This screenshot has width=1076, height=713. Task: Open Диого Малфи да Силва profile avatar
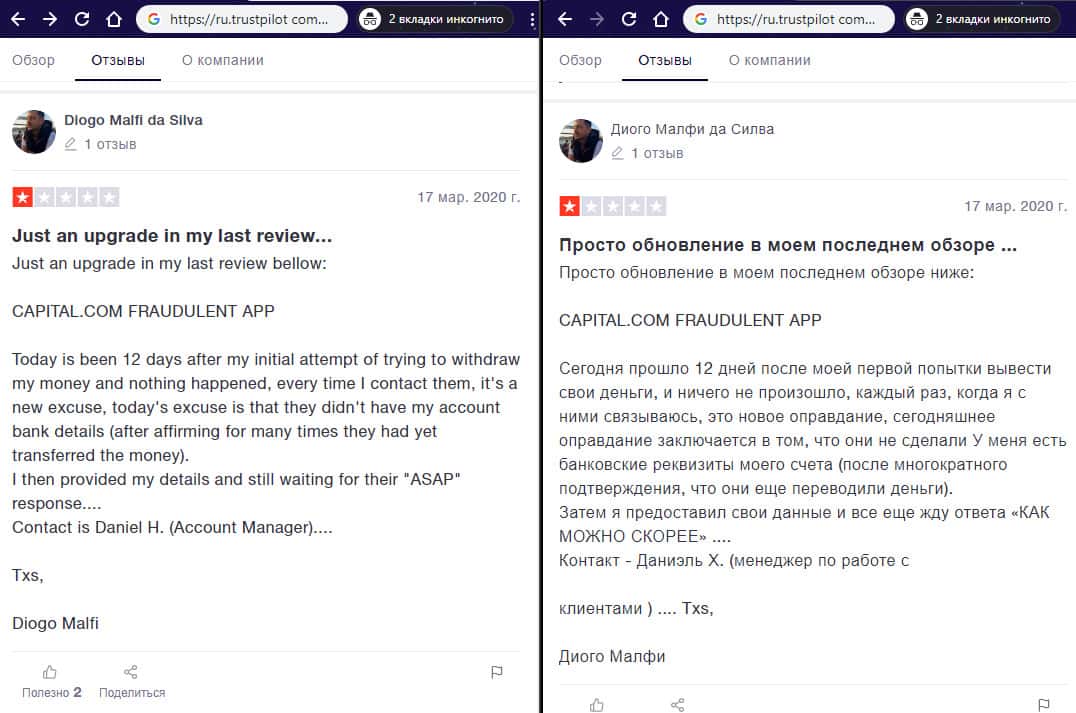(581, 141)
